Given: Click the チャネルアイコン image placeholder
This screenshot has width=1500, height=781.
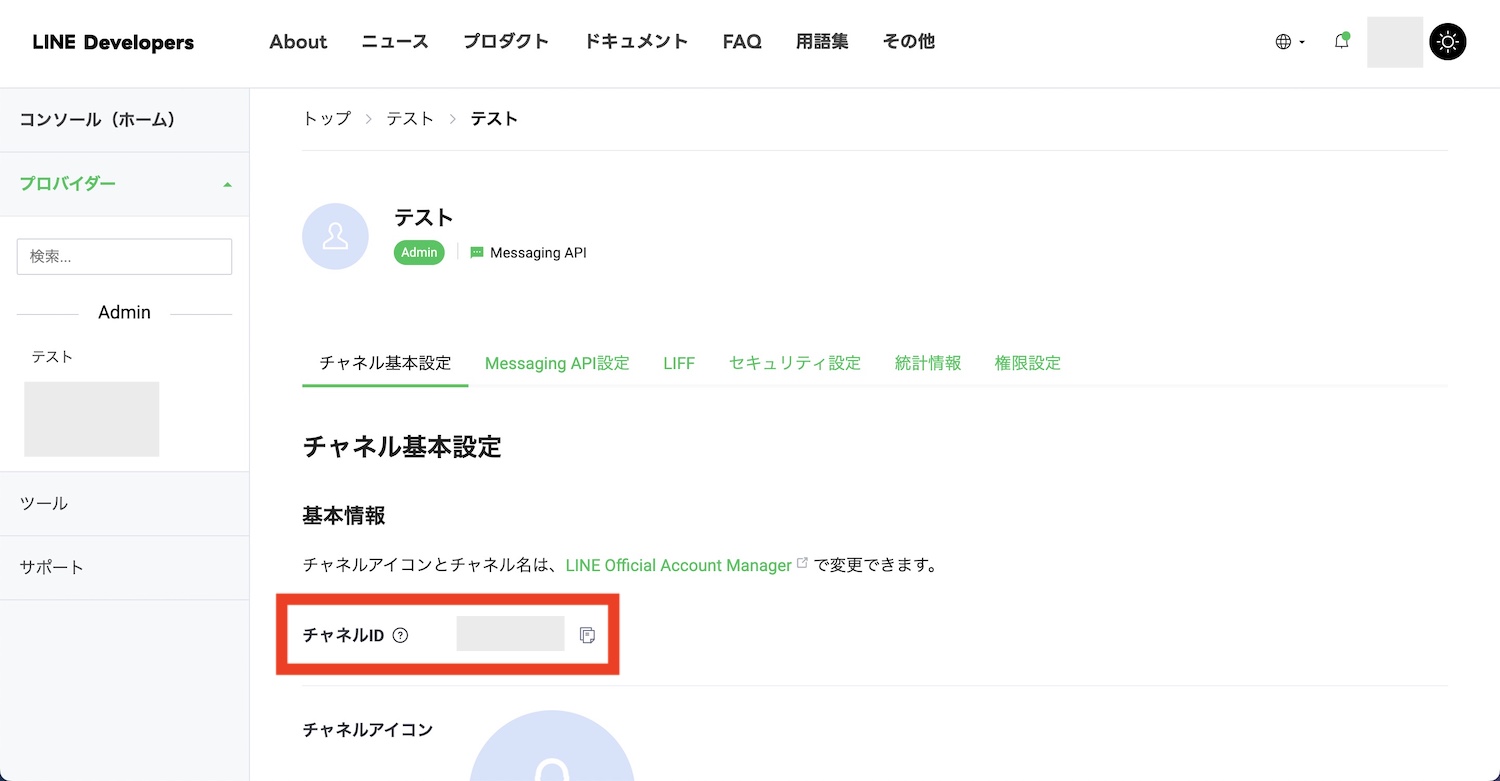Looking at the screenshot, I should [552, 745].
